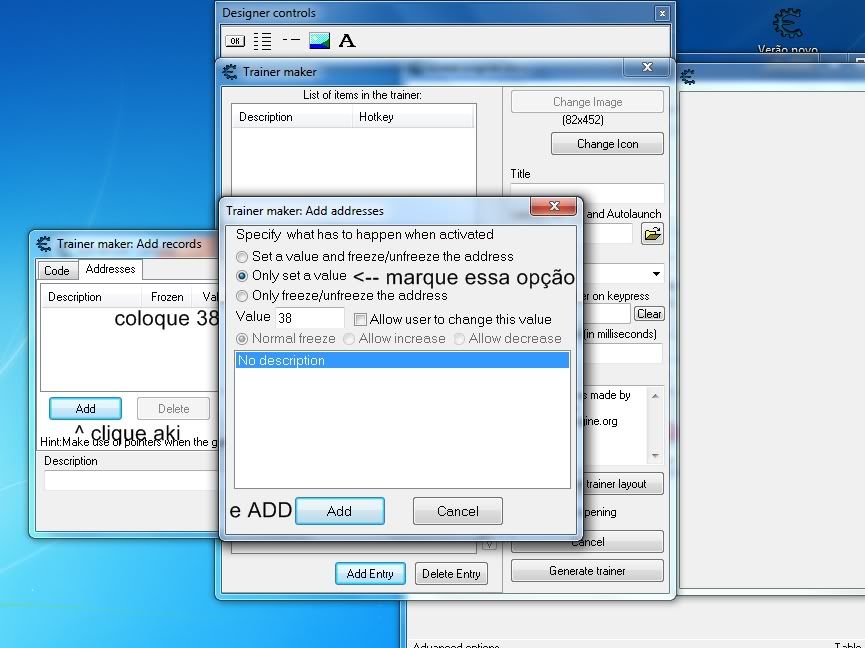Image resolution: width=865 pixels, height=648 pixels.
Task: Enable 'Allow user to change this value'
Action: 361,319
